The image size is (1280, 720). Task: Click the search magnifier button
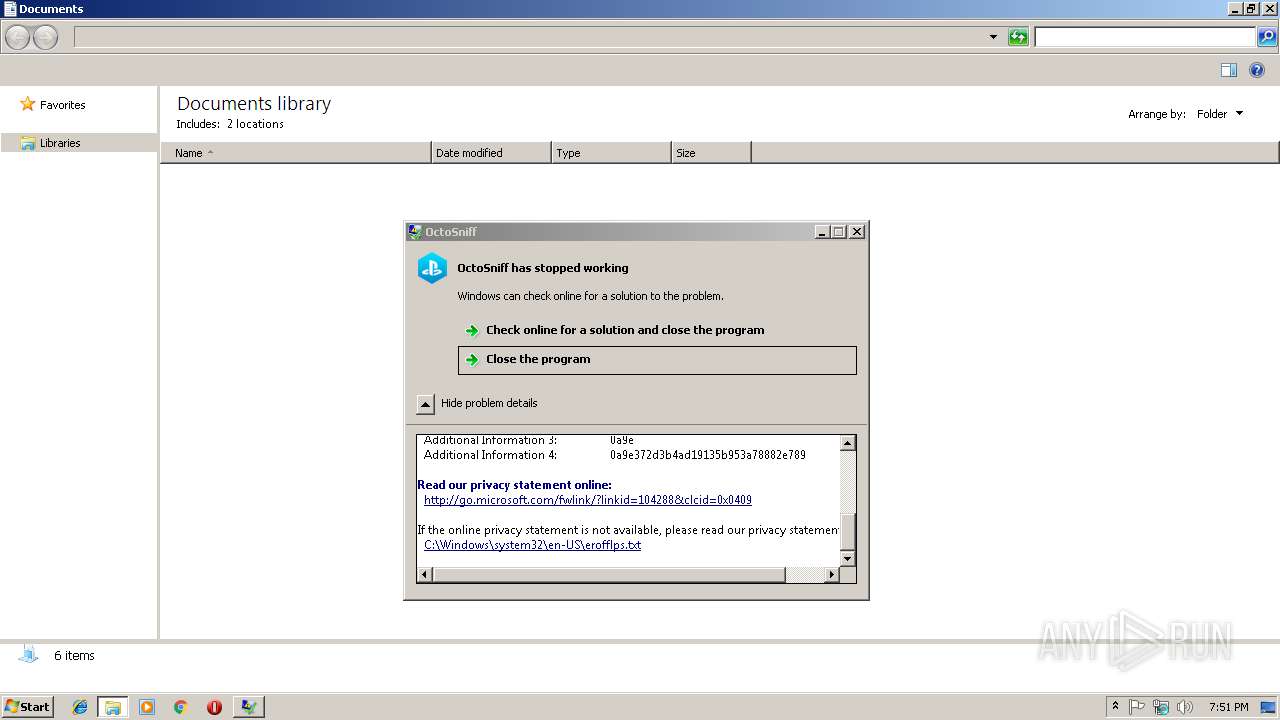tap(1266, 37)
